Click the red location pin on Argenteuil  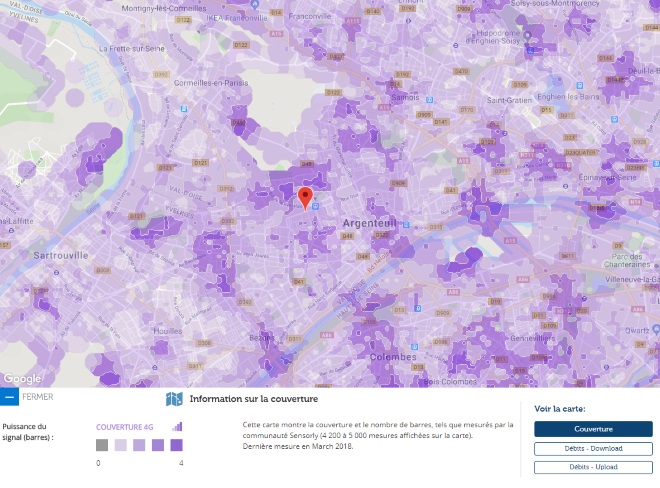[x=305, y=198]
